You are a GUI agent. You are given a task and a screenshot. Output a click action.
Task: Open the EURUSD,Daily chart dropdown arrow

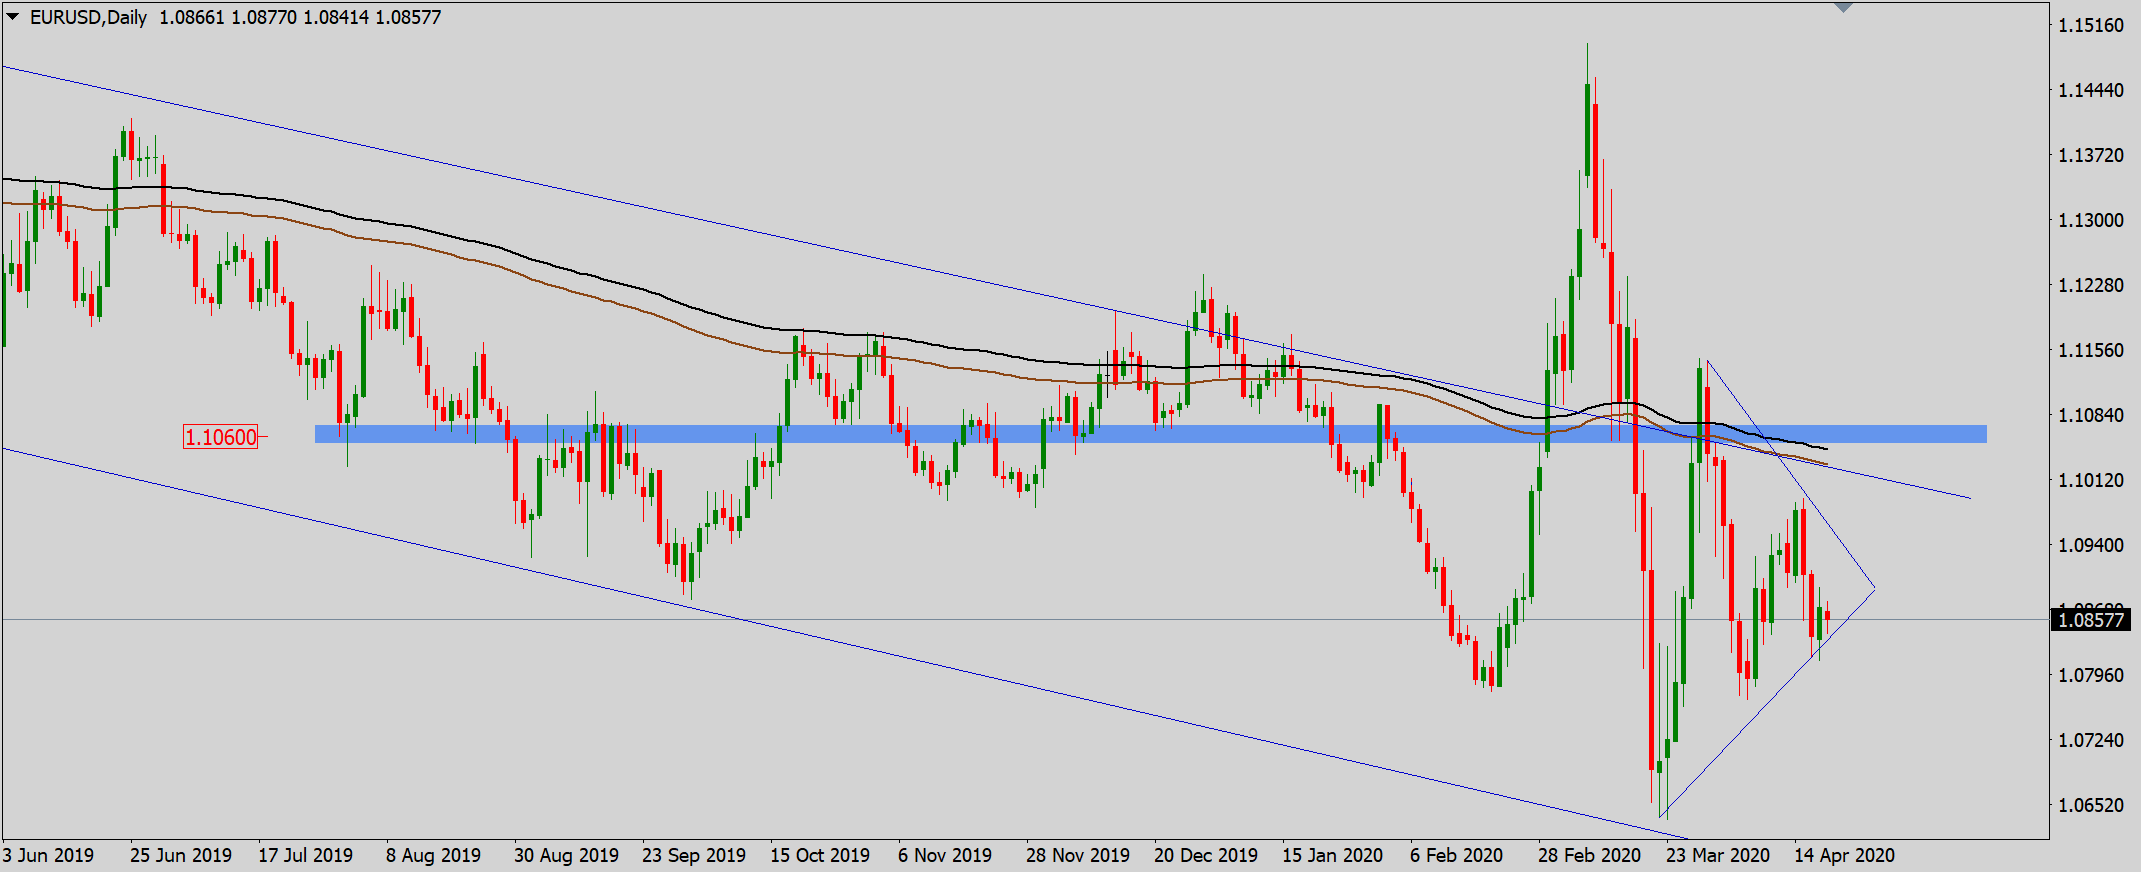(13, 17)
